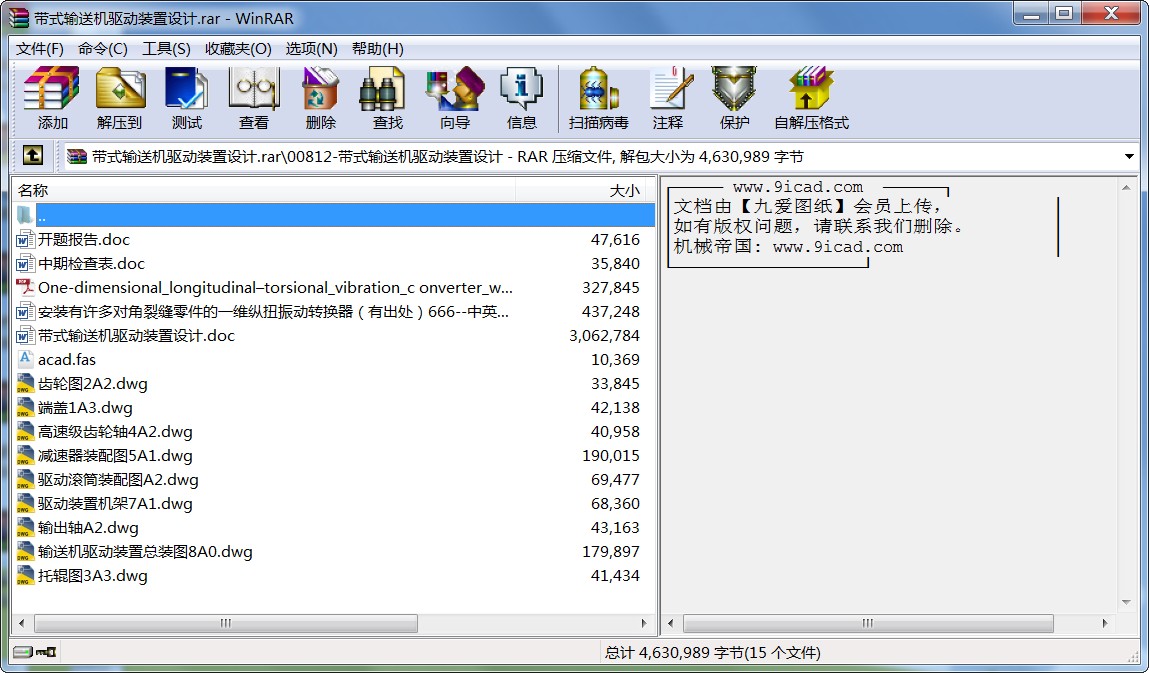Click file list scroll left arrow
The image size is (1149, 673).
point(21,623)
